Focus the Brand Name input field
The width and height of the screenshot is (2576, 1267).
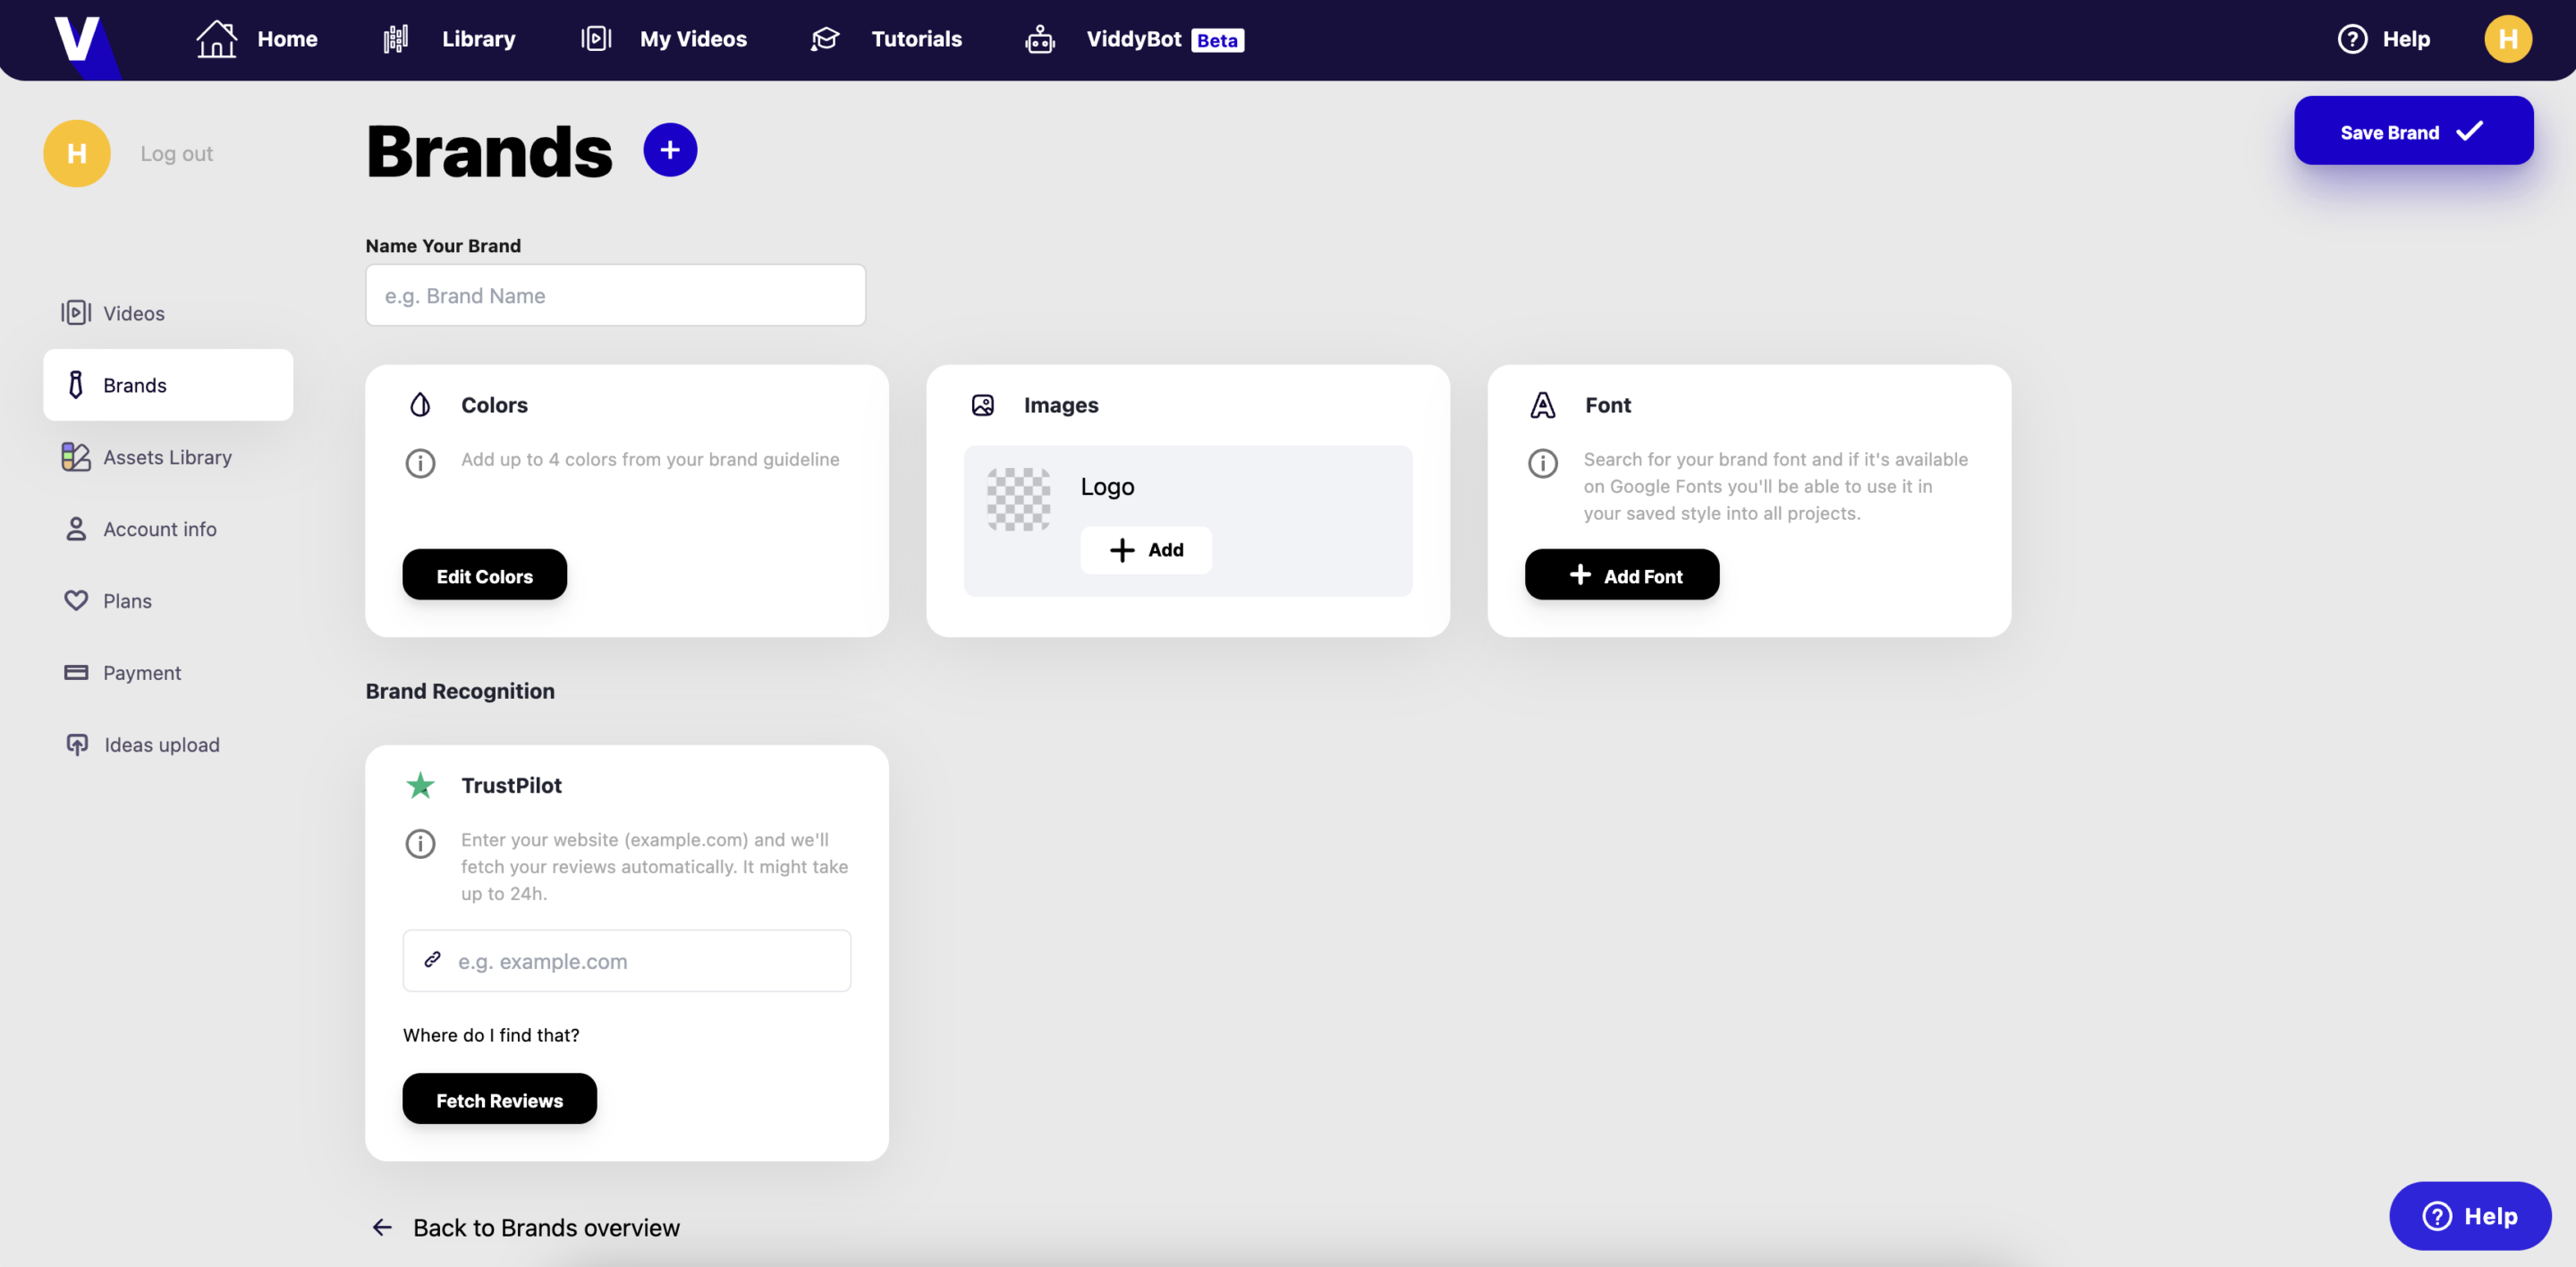point(615,295)
